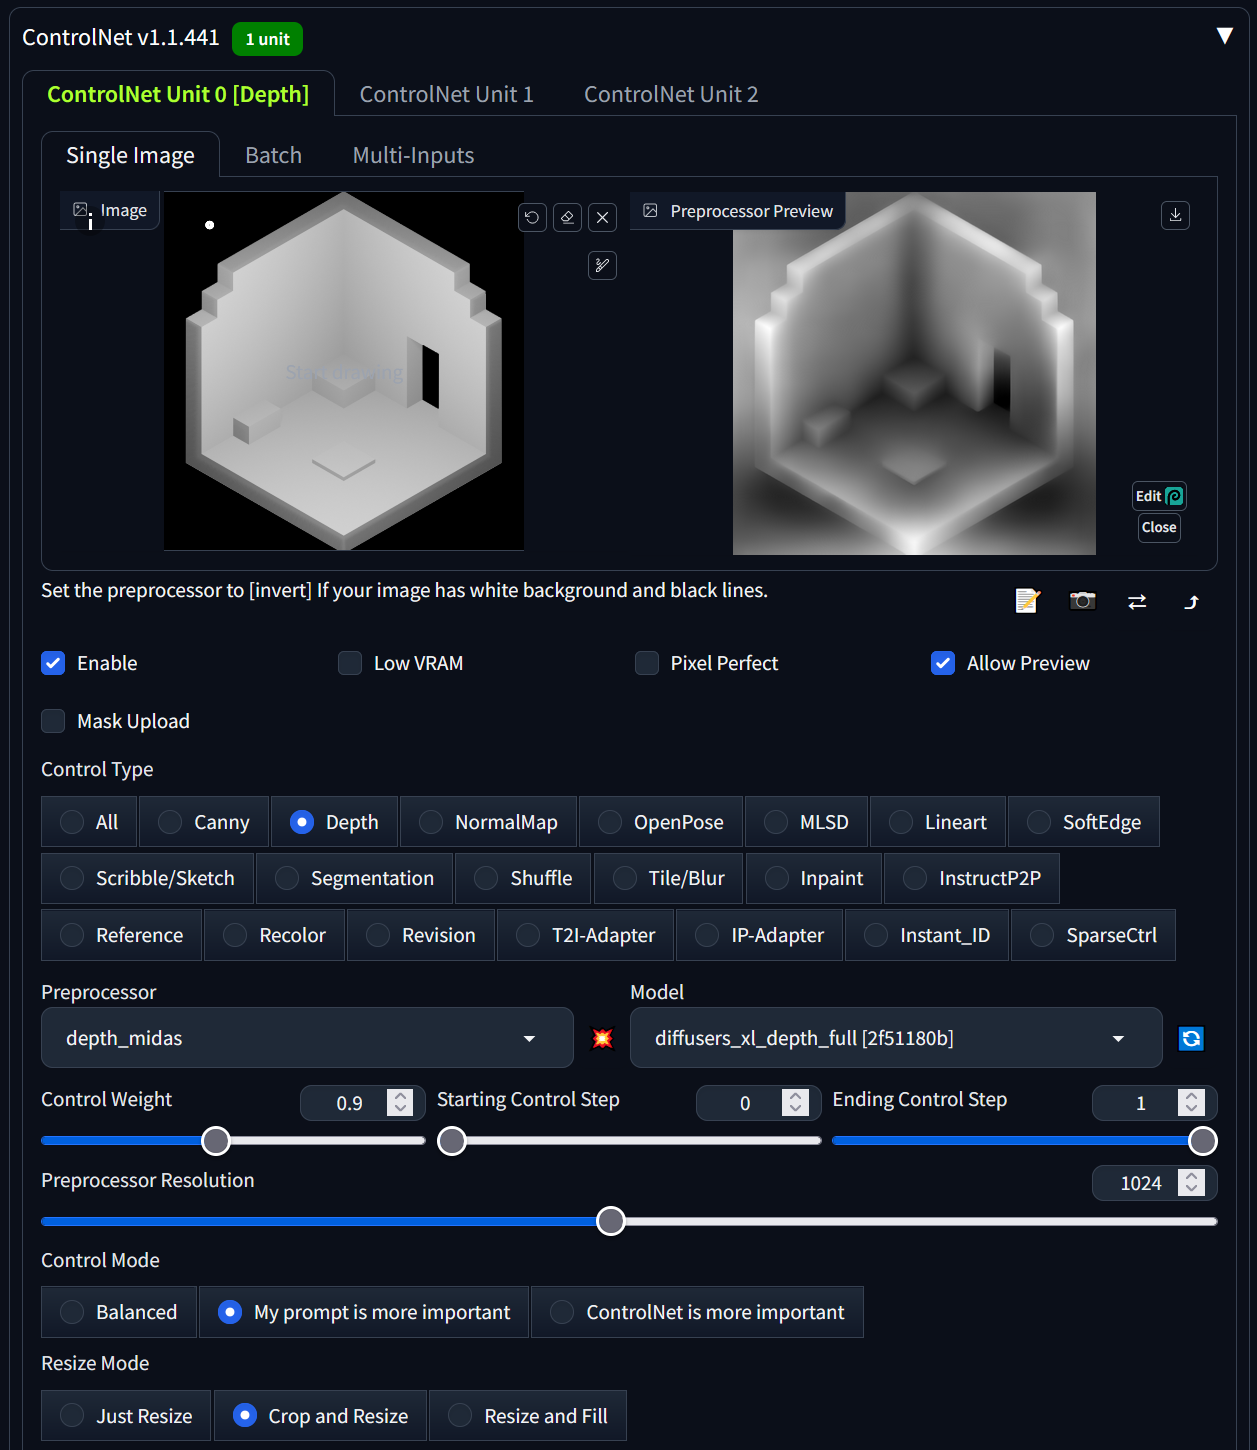
Task: Select the MLSD control type
Action: (x=806, y=822)
